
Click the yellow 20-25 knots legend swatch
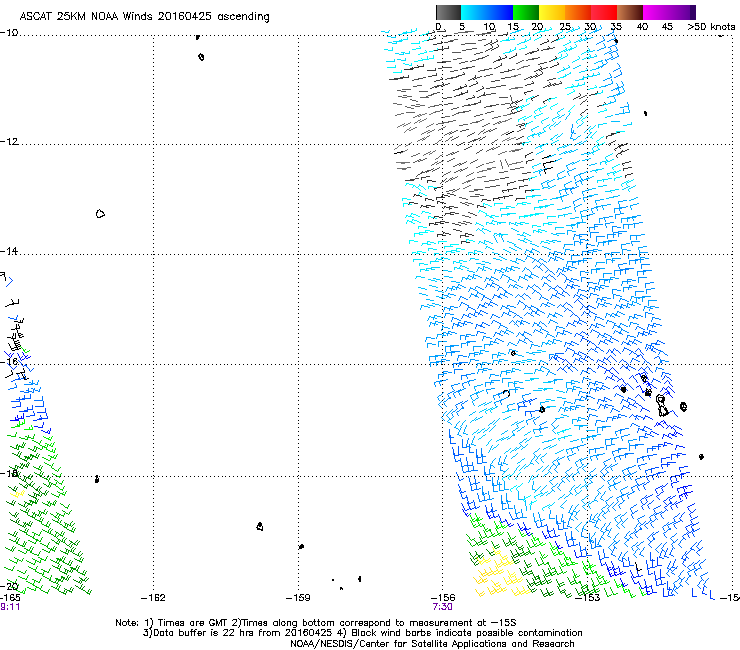coord(552,12)
